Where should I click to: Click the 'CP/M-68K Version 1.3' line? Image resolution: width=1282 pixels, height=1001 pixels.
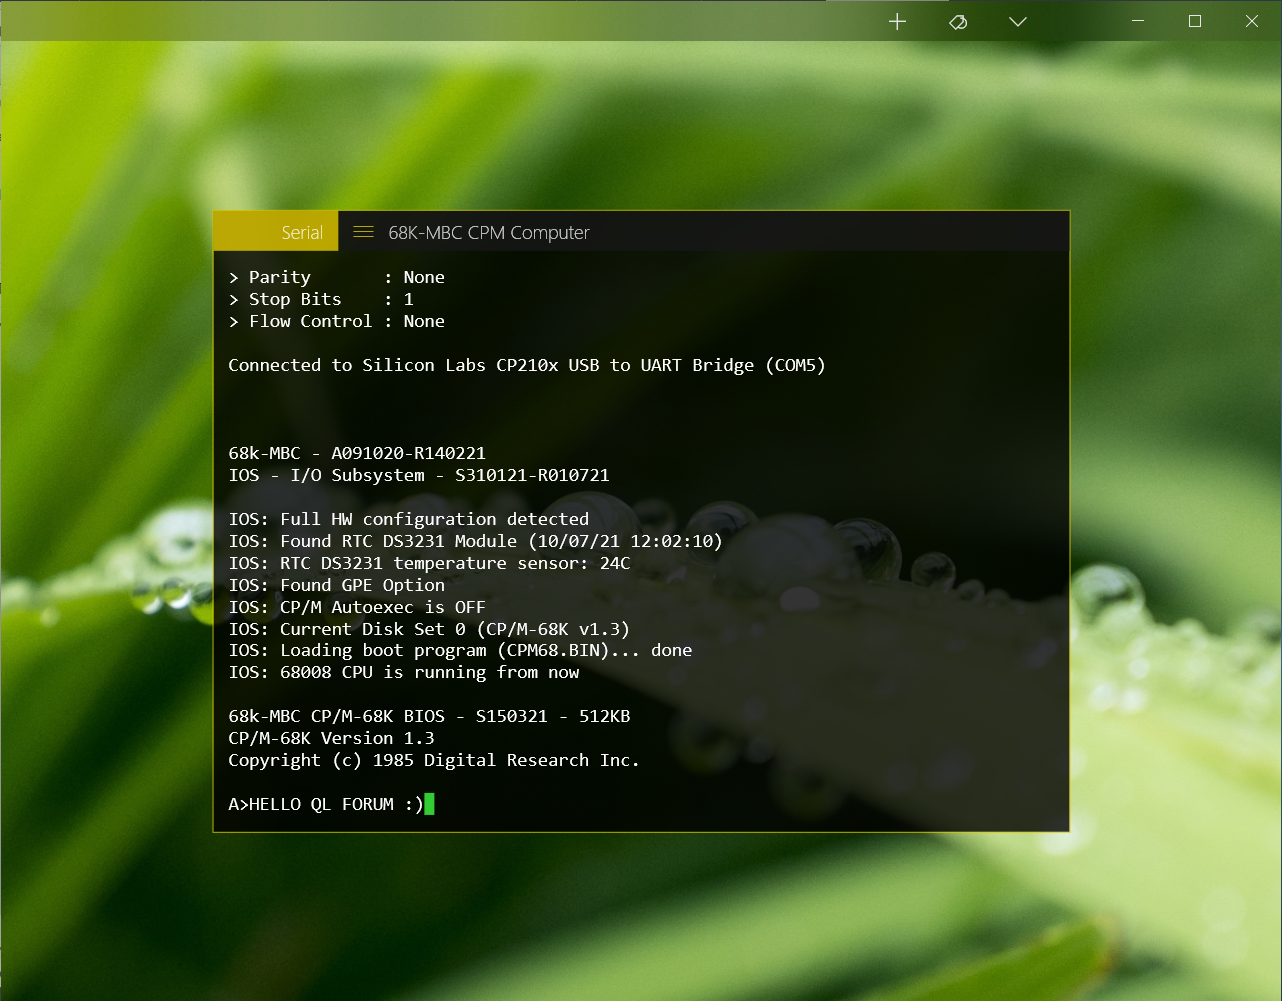(331, 738)
